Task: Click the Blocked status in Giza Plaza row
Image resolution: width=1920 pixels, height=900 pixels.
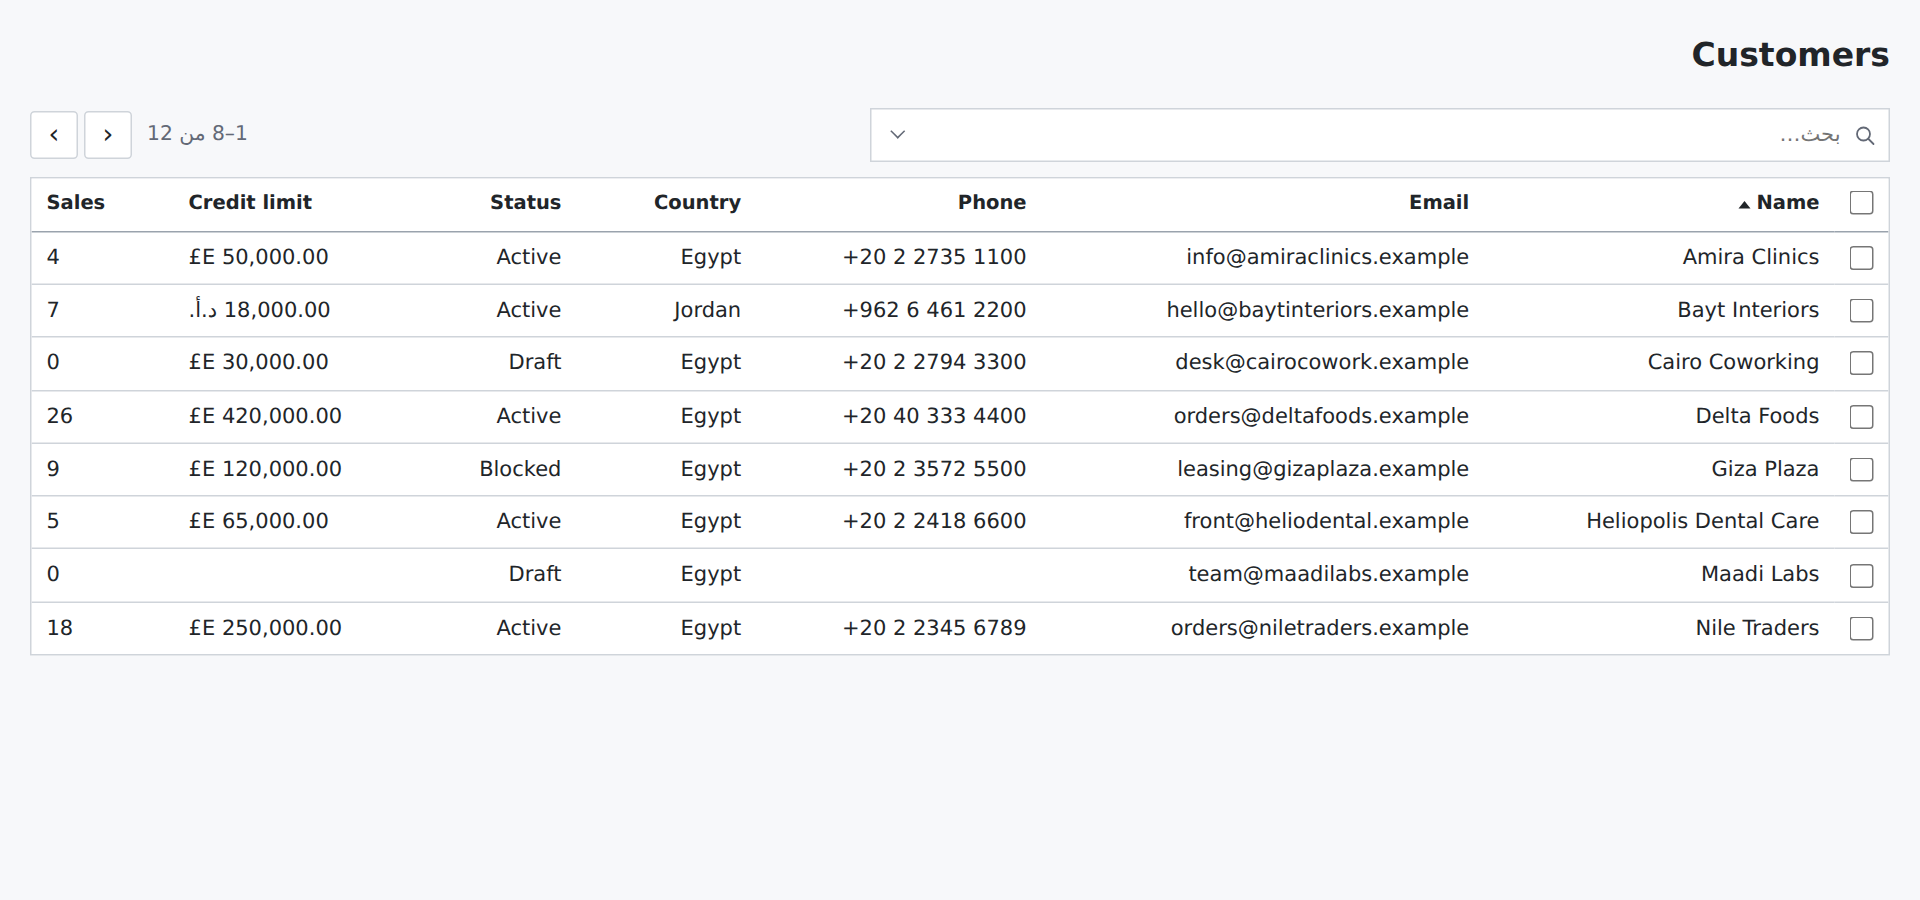Action: point(520,469)
